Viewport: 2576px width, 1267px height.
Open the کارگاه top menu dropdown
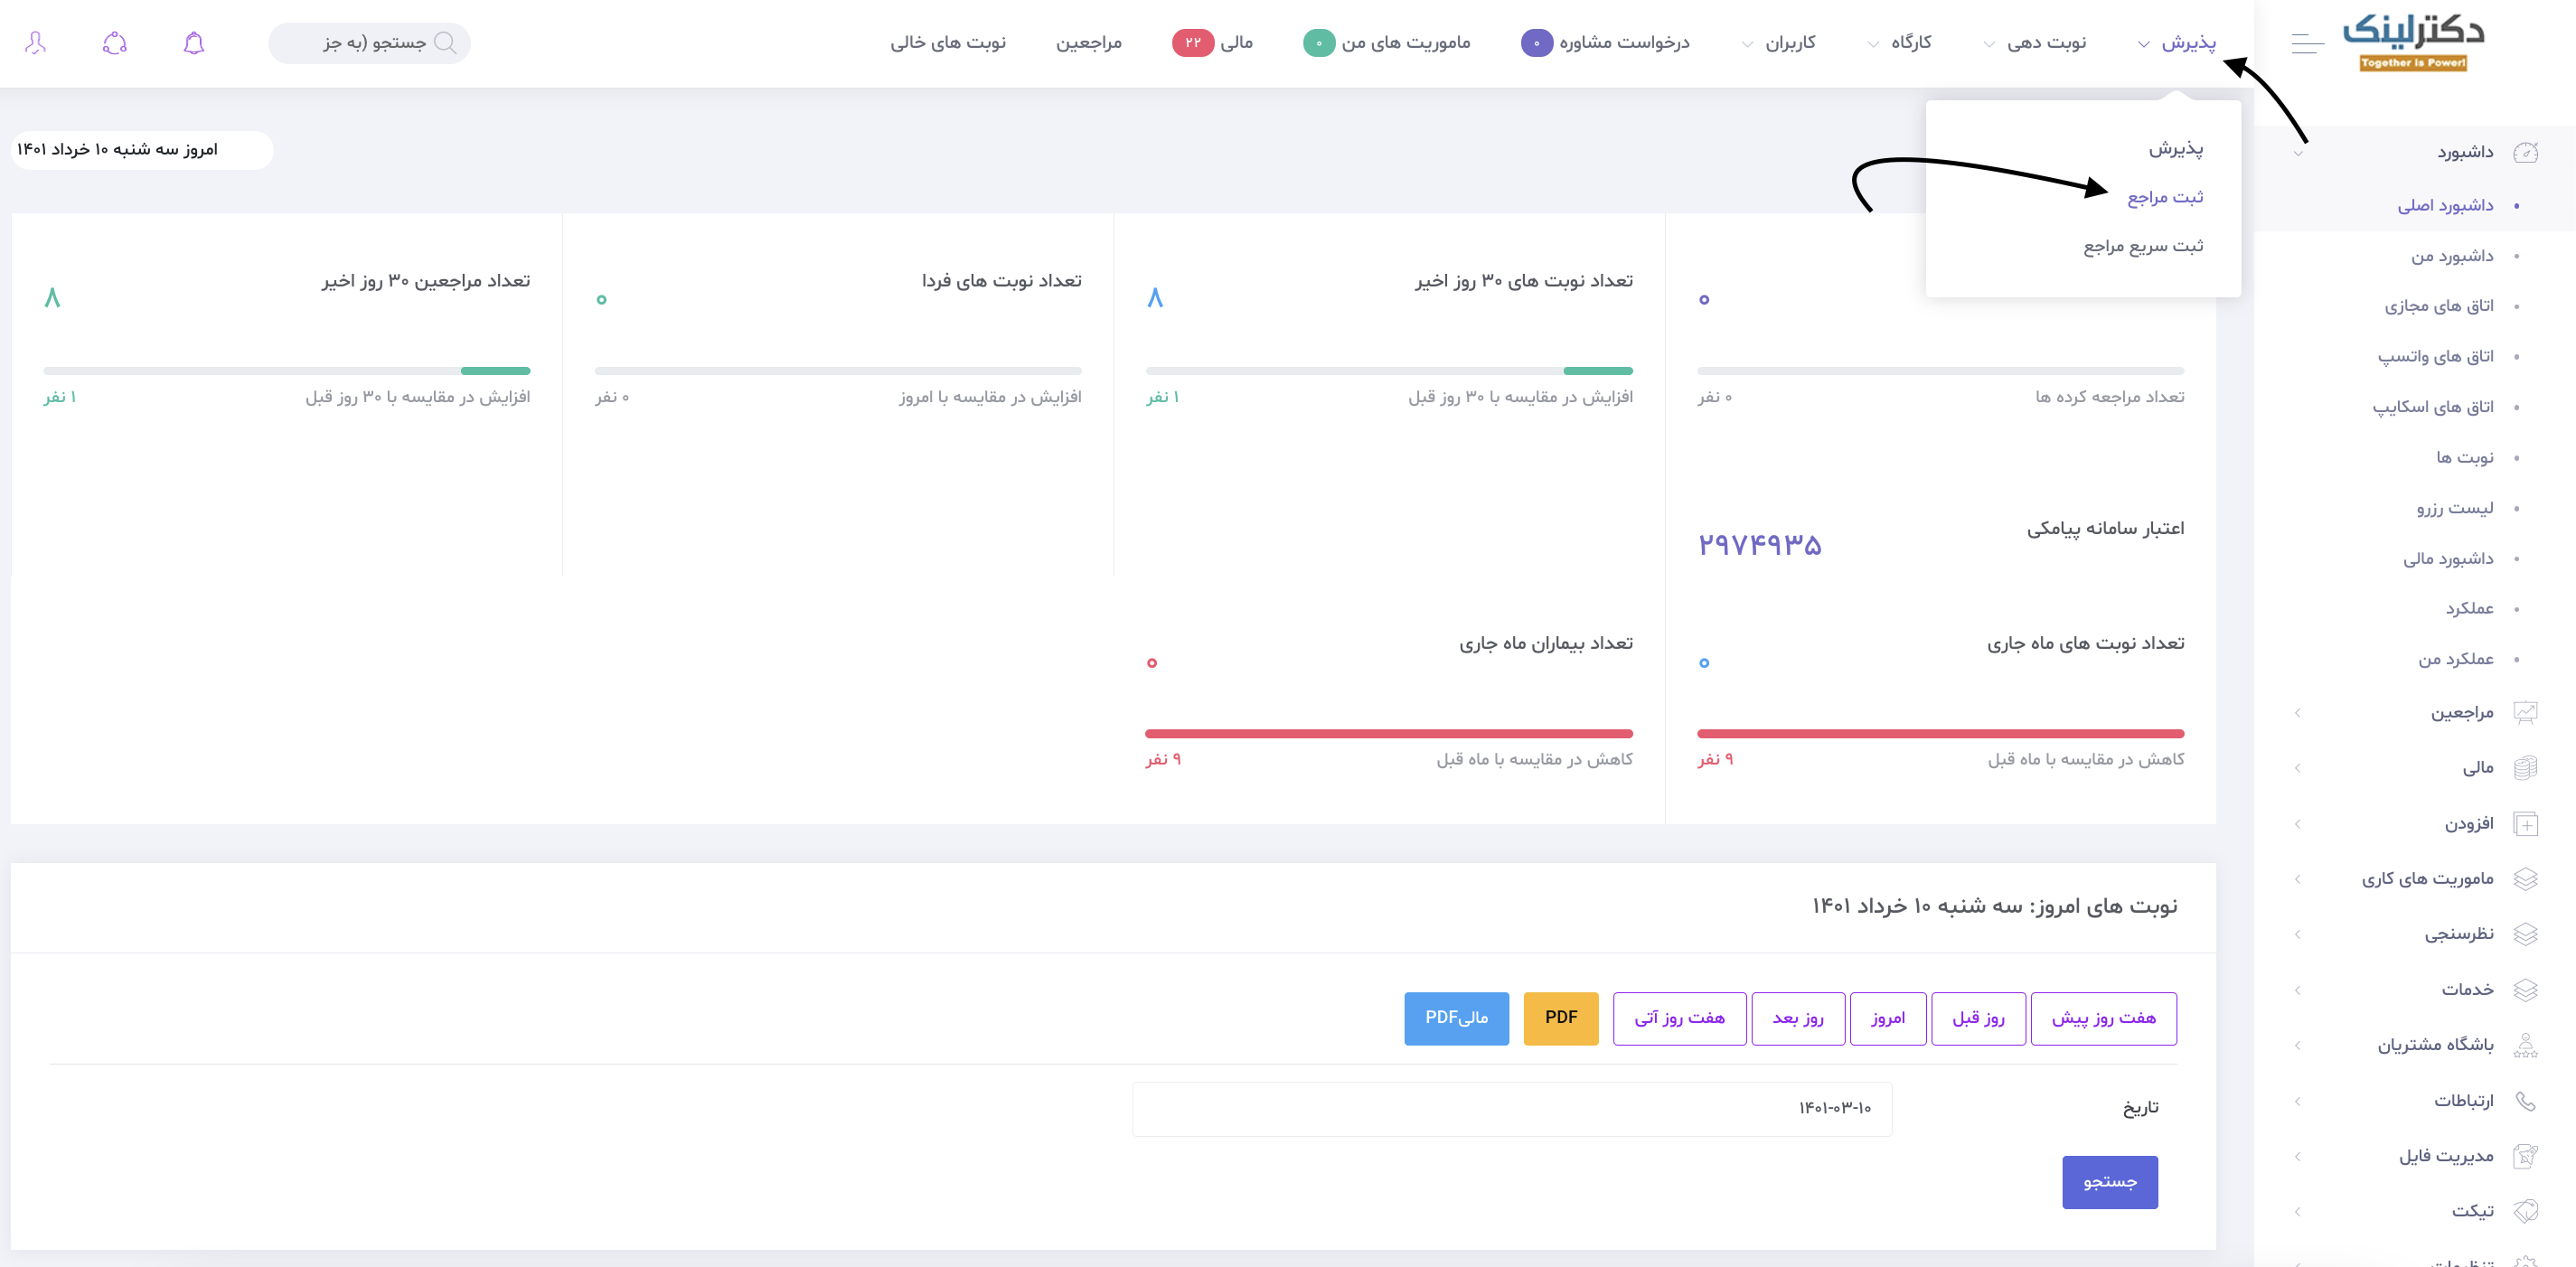coord(1900,43)
